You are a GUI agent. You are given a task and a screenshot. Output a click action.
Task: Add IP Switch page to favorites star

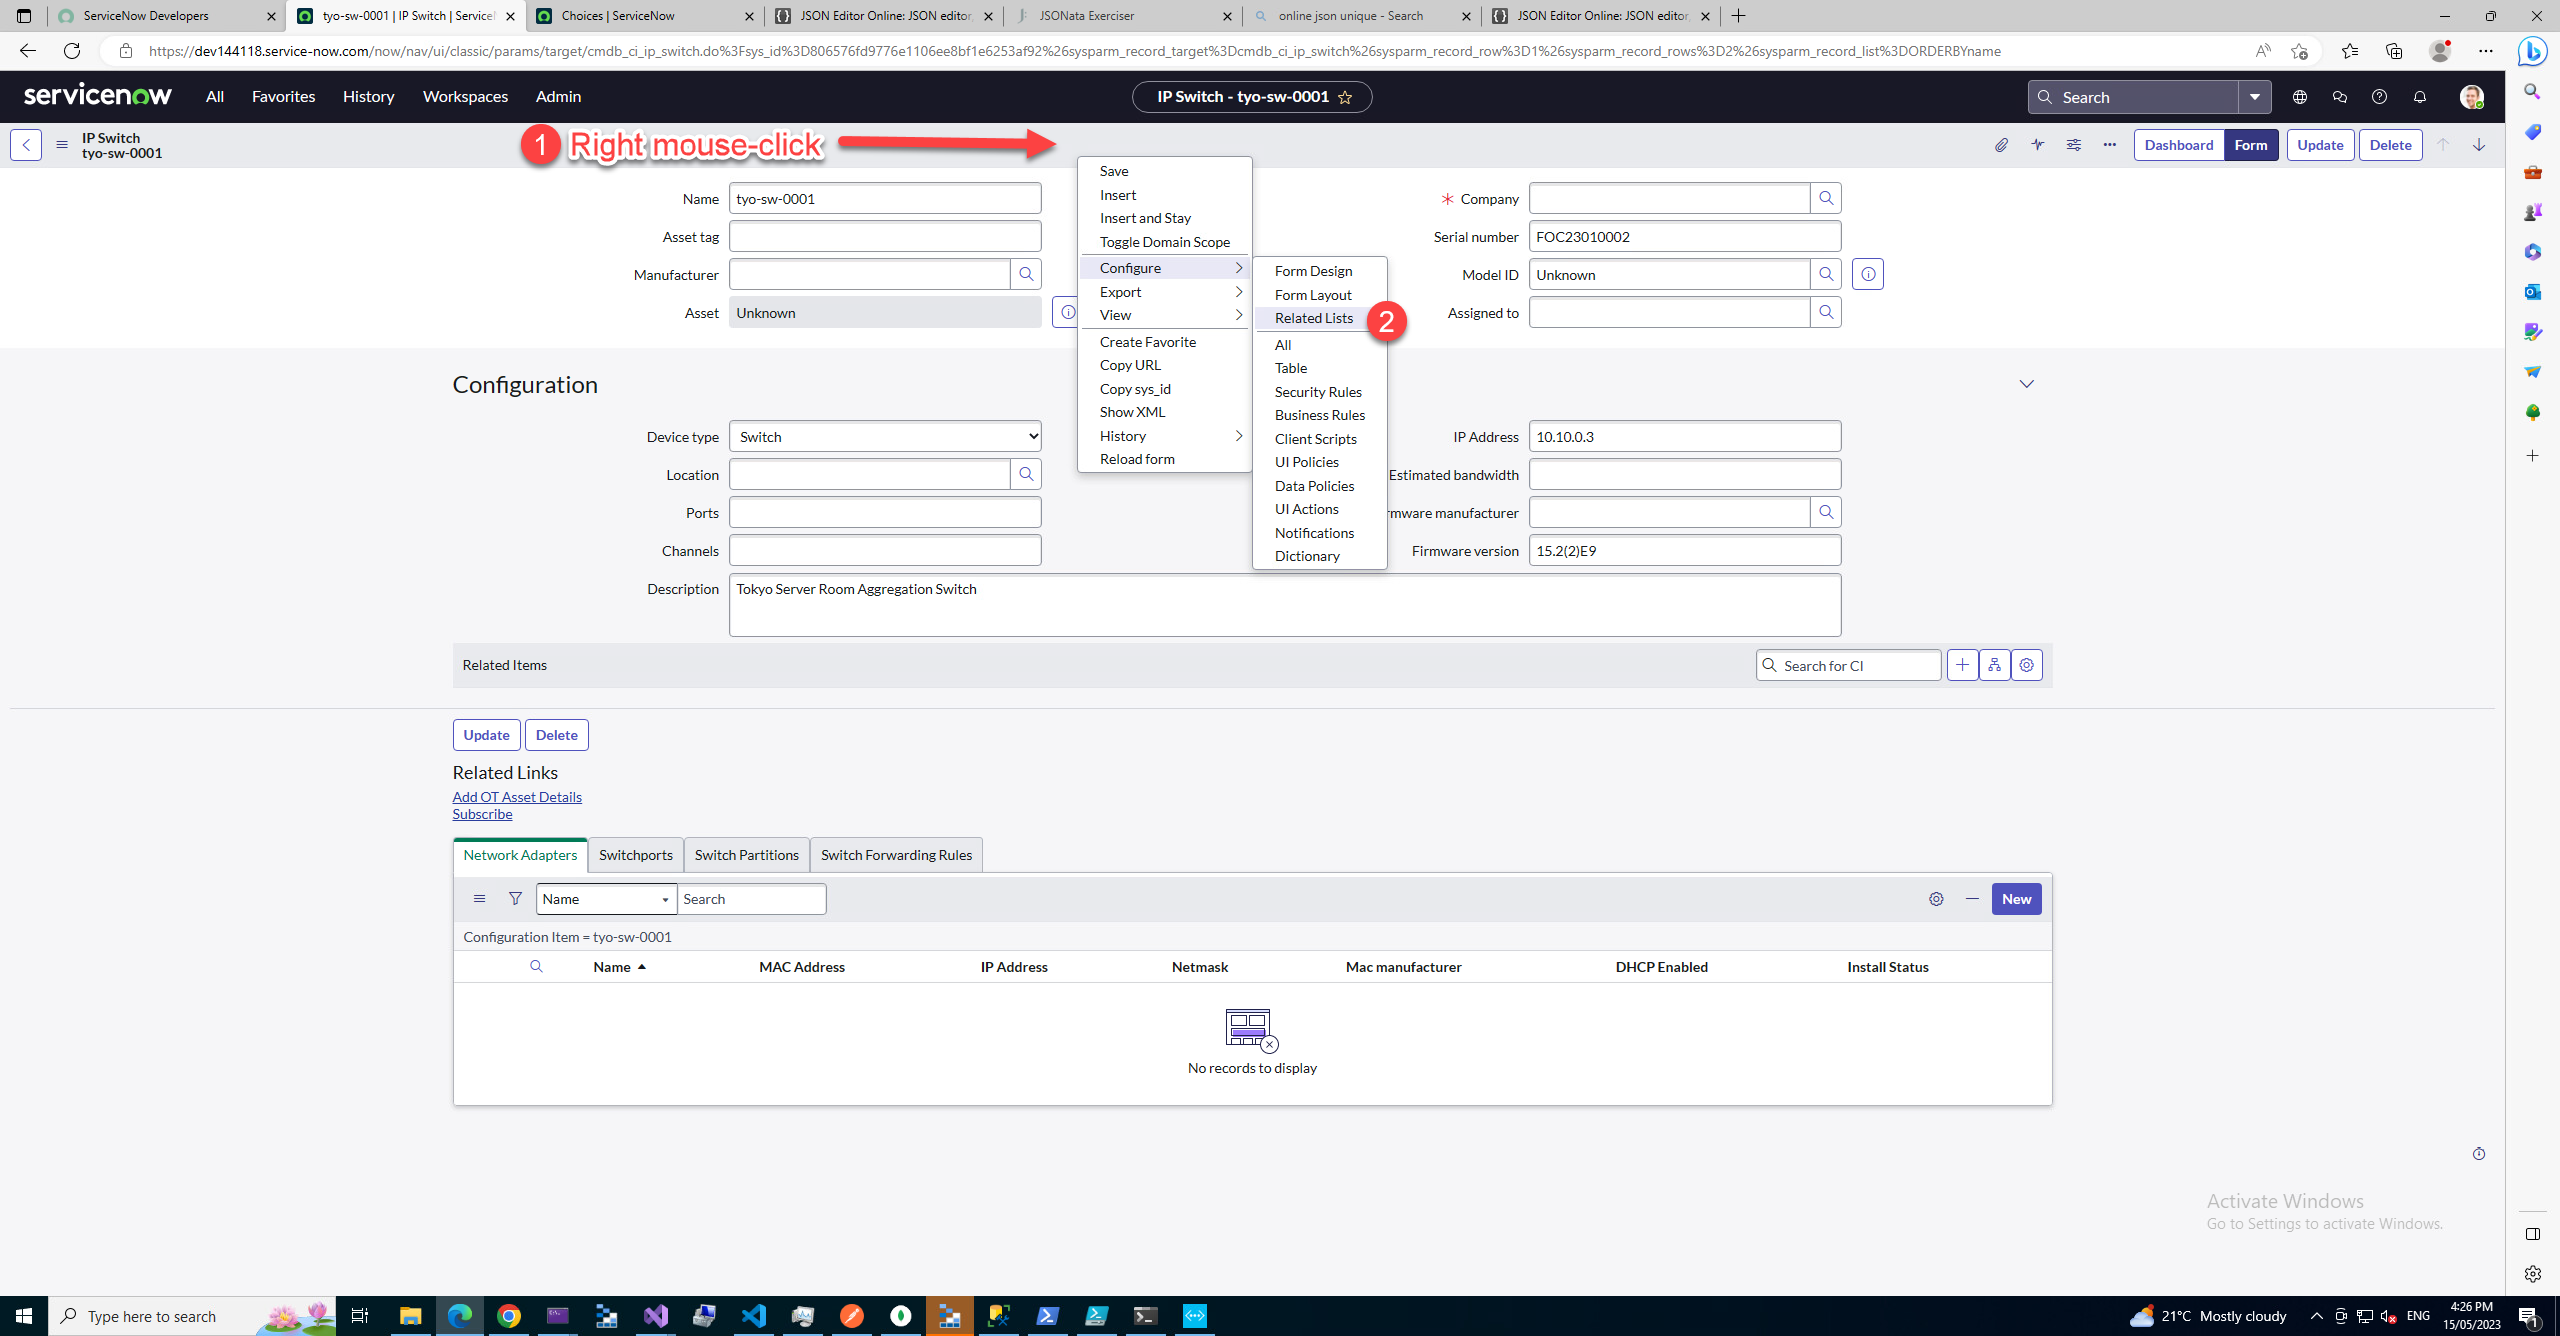pyautogui.click(x=1345, y=97)
